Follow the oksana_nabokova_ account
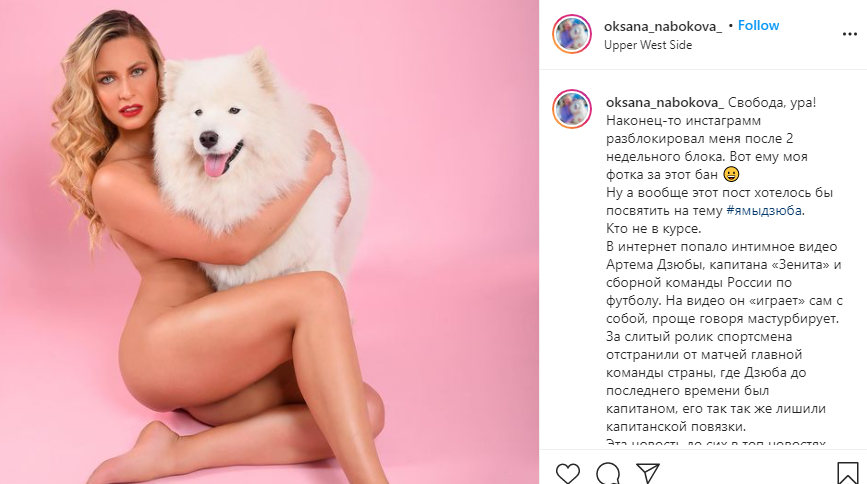This screenshot has height=484, width=867. click(x=758, y=25)
